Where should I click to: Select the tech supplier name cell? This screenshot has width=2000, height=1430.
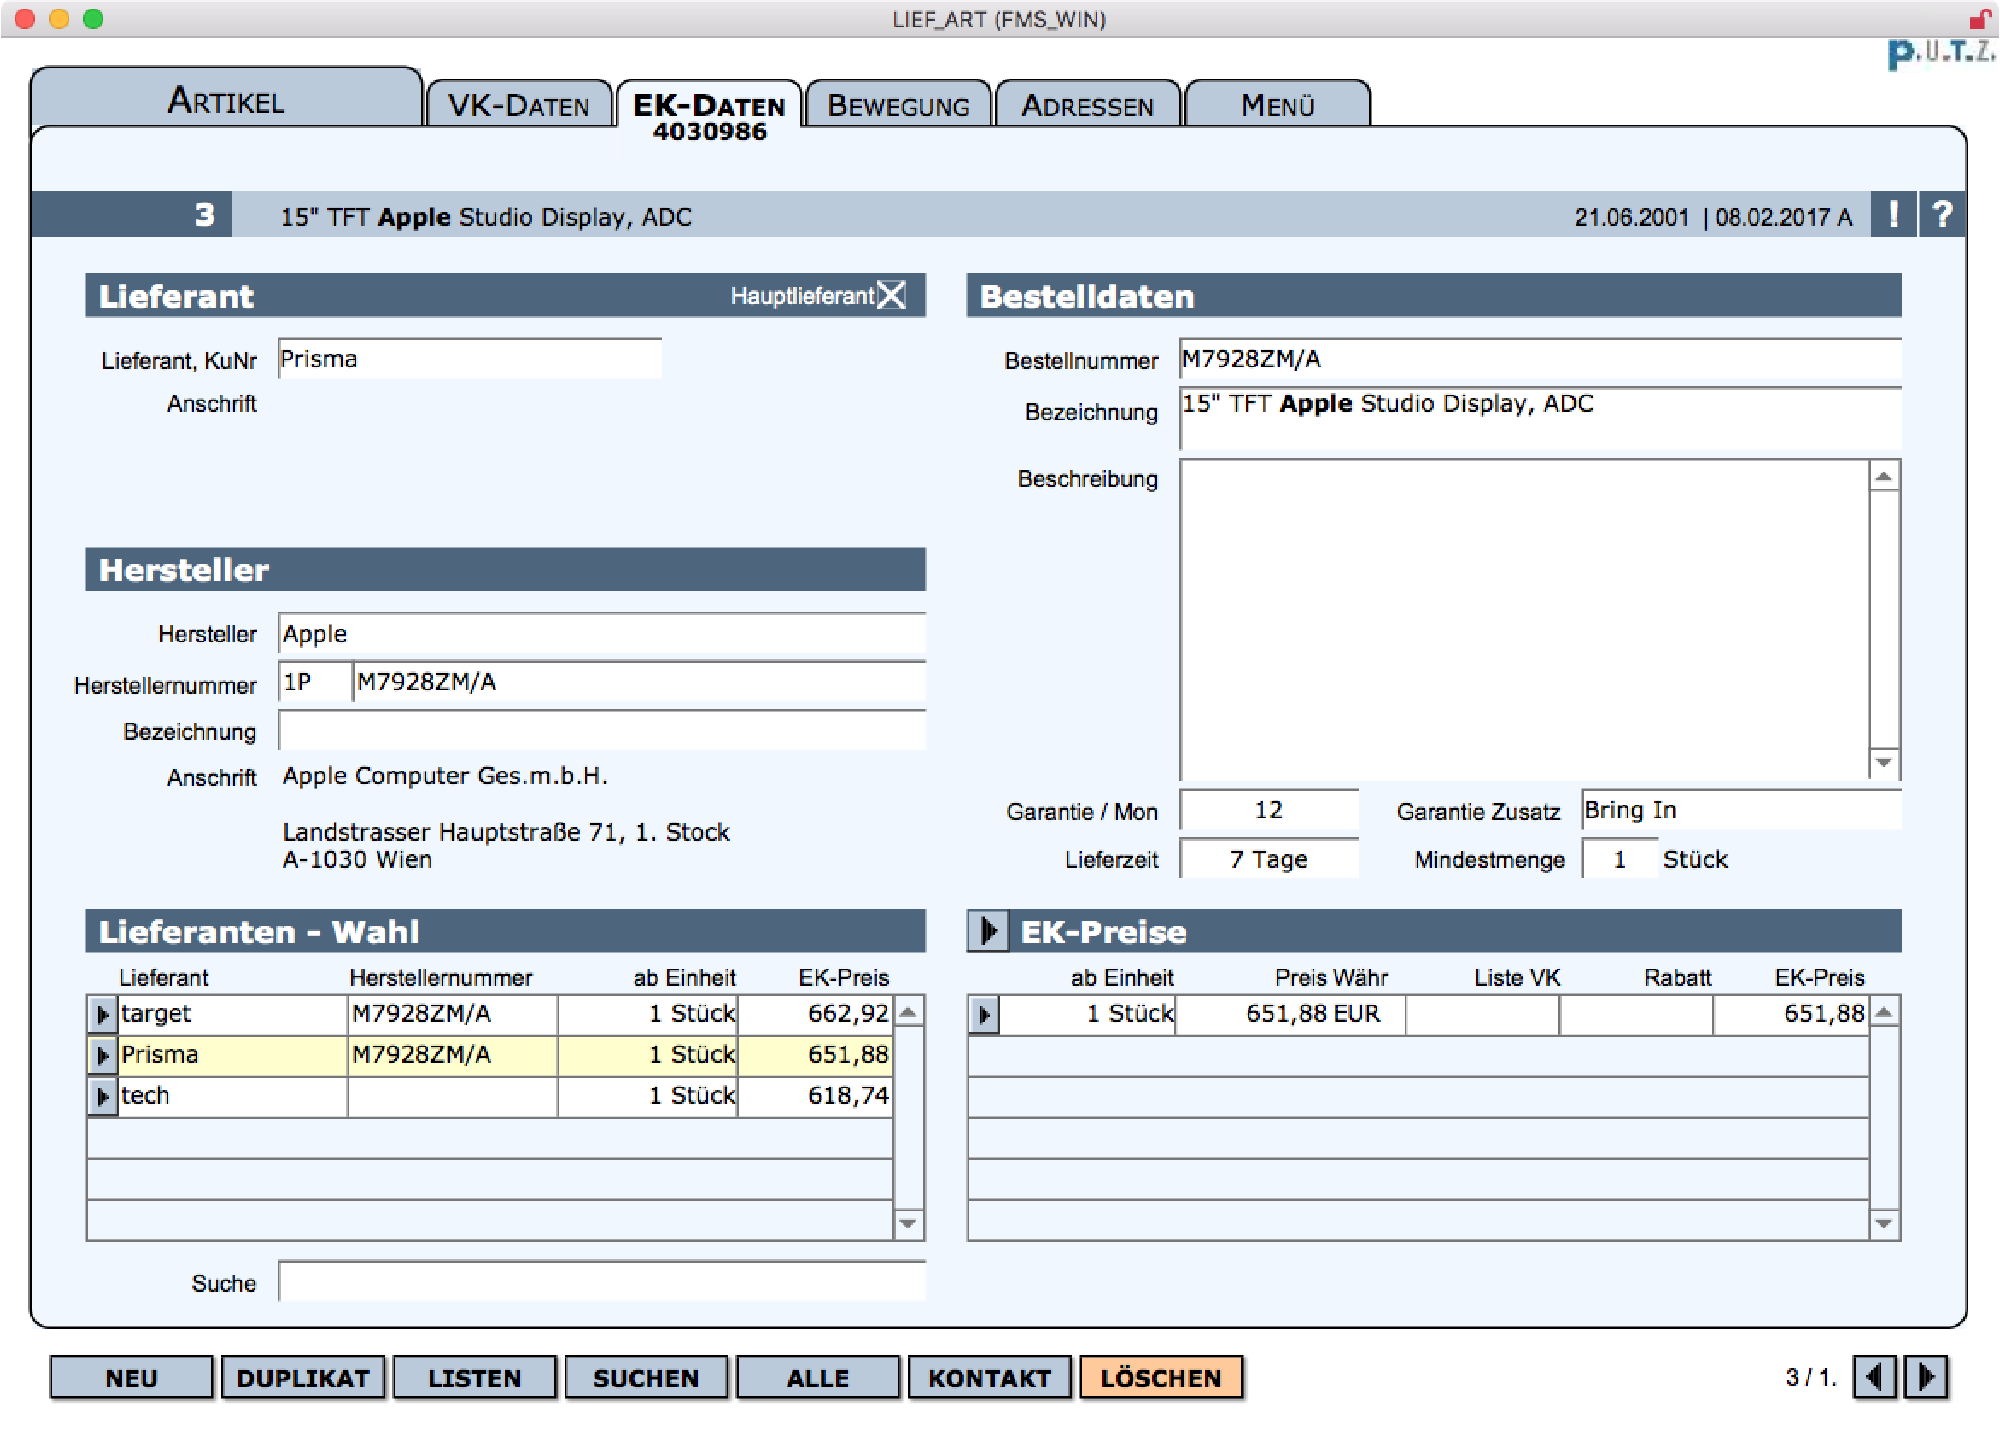pyautogui.click(x=232, y=1096)
